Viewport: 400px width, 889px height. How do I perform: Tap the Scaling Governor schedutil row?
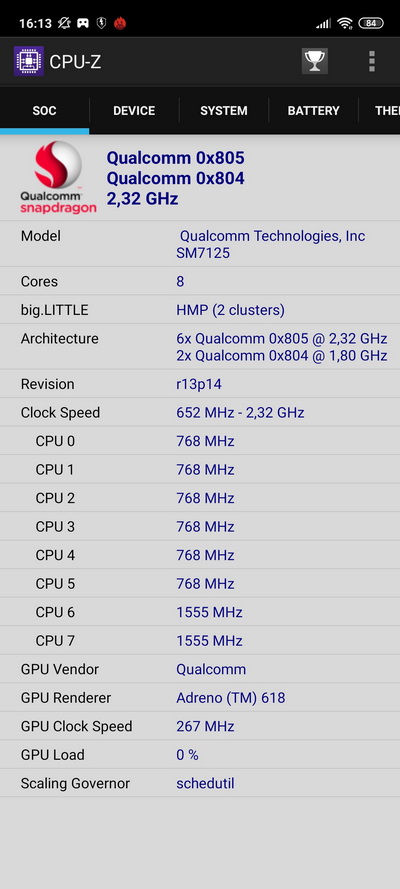point(200,783)
